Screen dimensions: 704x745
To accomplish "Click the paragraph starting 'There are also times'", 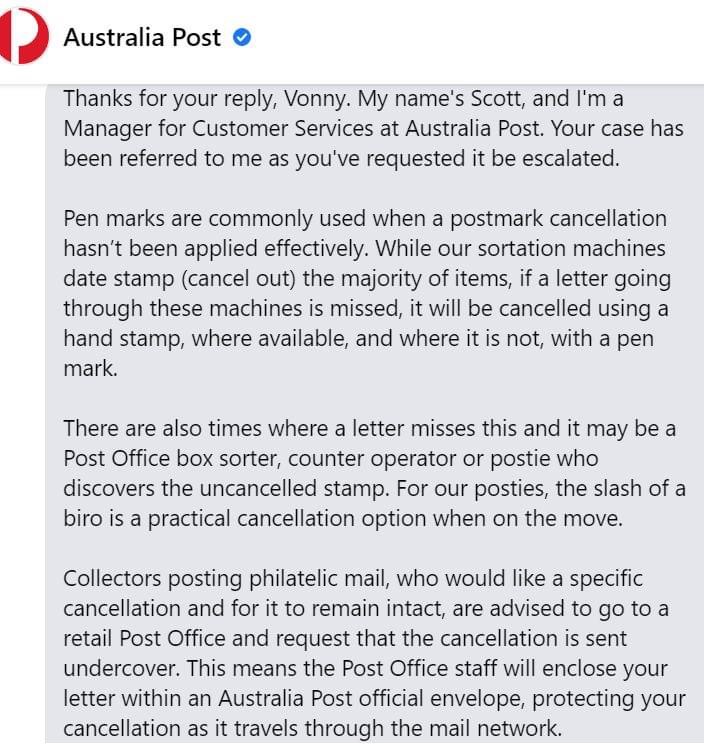I will tap(374, 473).
